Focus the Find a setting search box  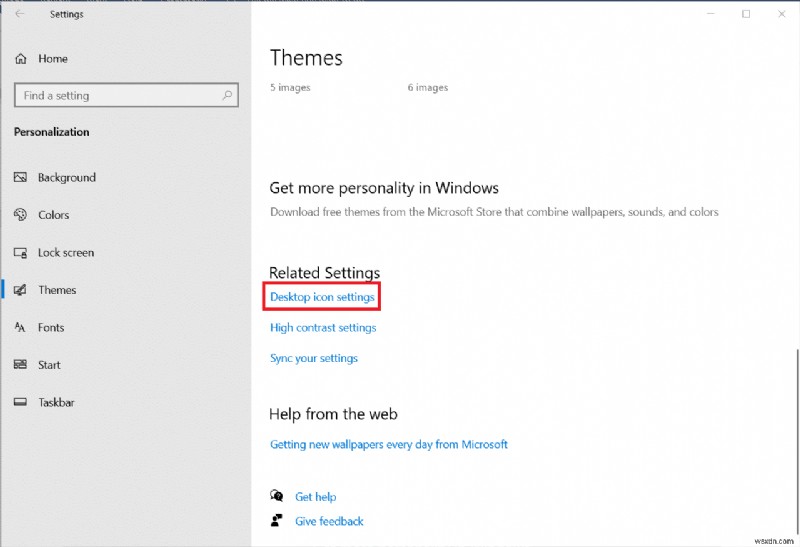pyautogui.click(x=115, y=96)
